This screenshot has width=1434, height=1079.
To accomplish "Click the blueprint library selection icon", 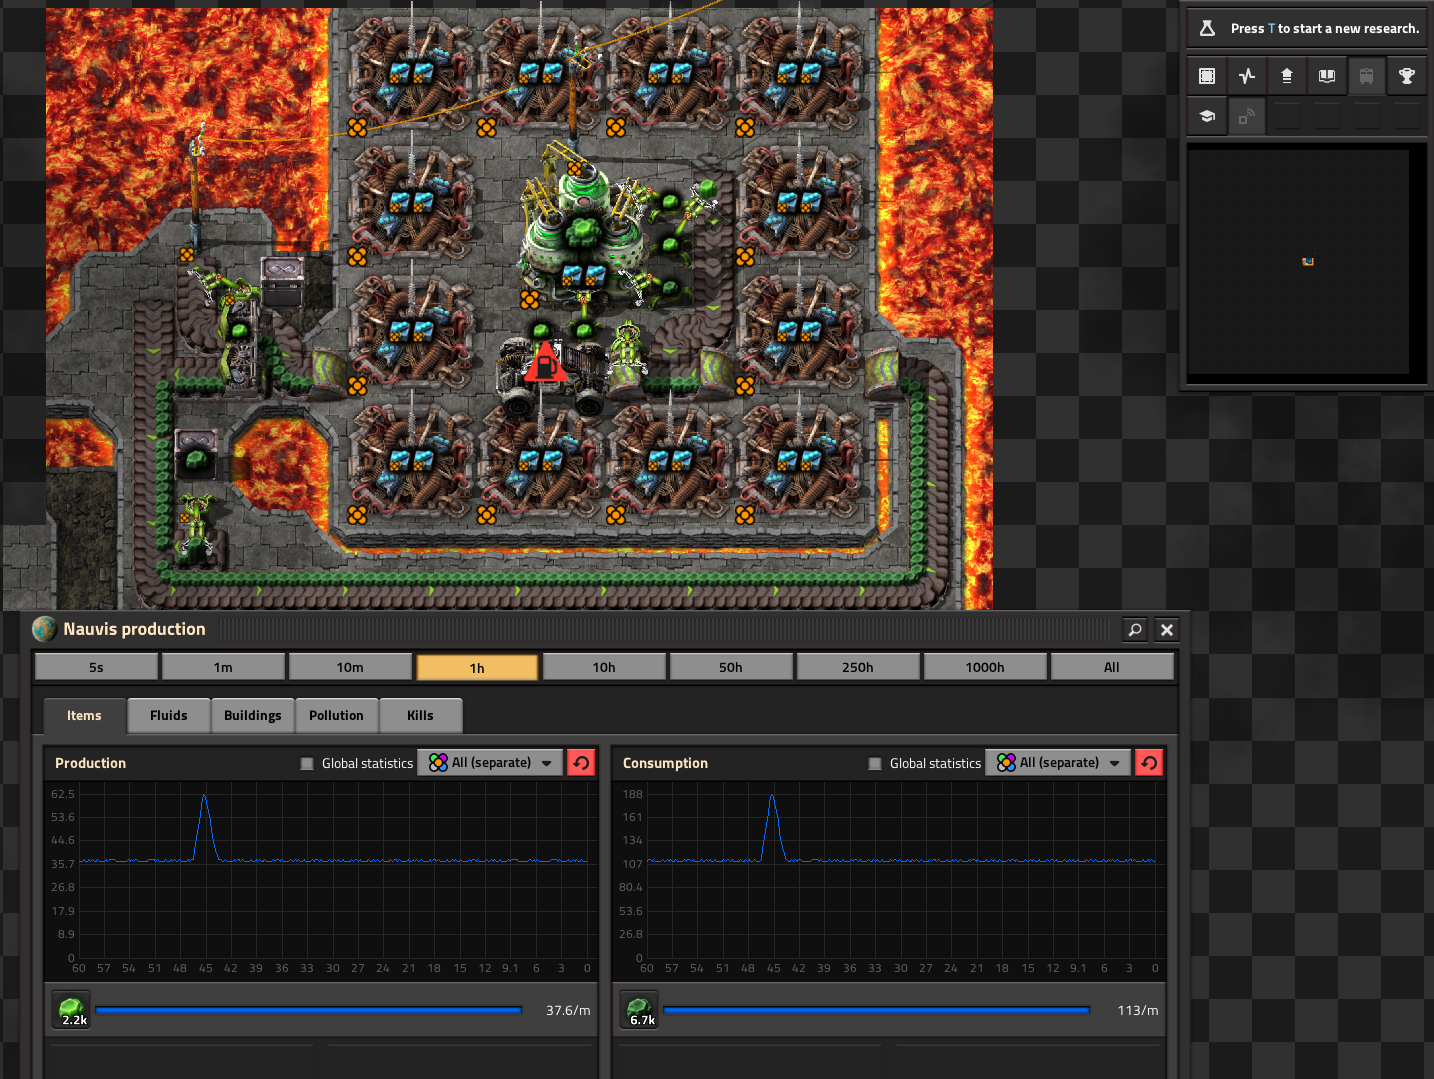I will click(x=1207, y=76).
